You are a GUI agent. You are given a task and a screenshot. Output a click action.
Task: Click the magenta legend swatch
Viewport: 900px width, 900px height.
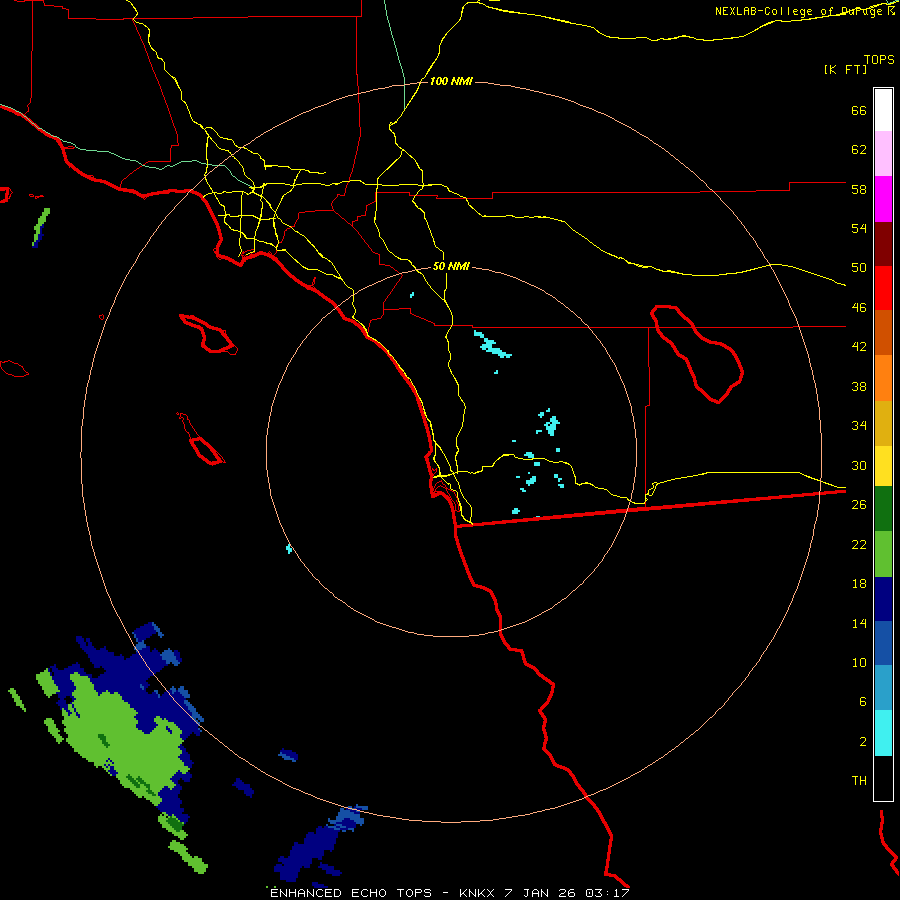pos(883,199)
